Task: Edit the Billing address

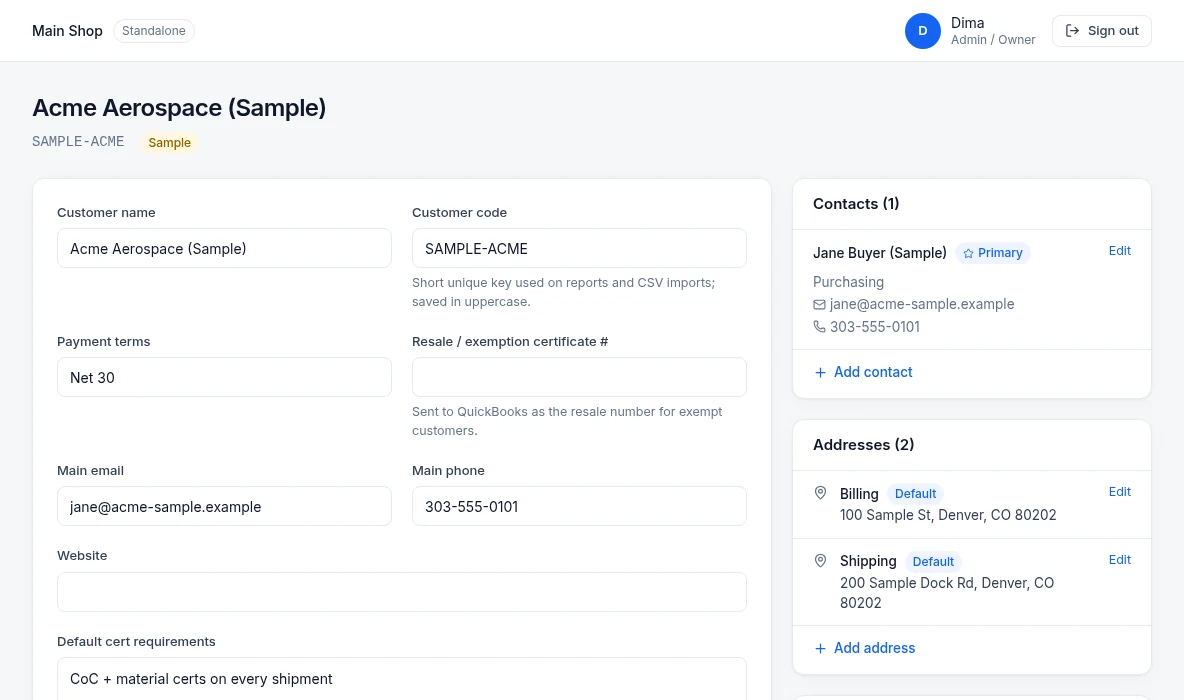Action: pyautogui.click(x=1120, y=492)
